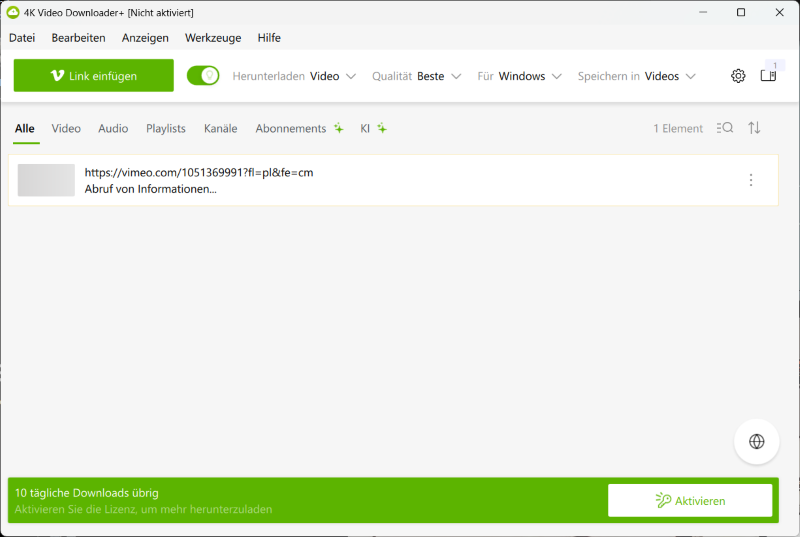This screenshot has width=800, height=537.
Task: Click the Link einfügen button
Action: click(x=93, y=75)
